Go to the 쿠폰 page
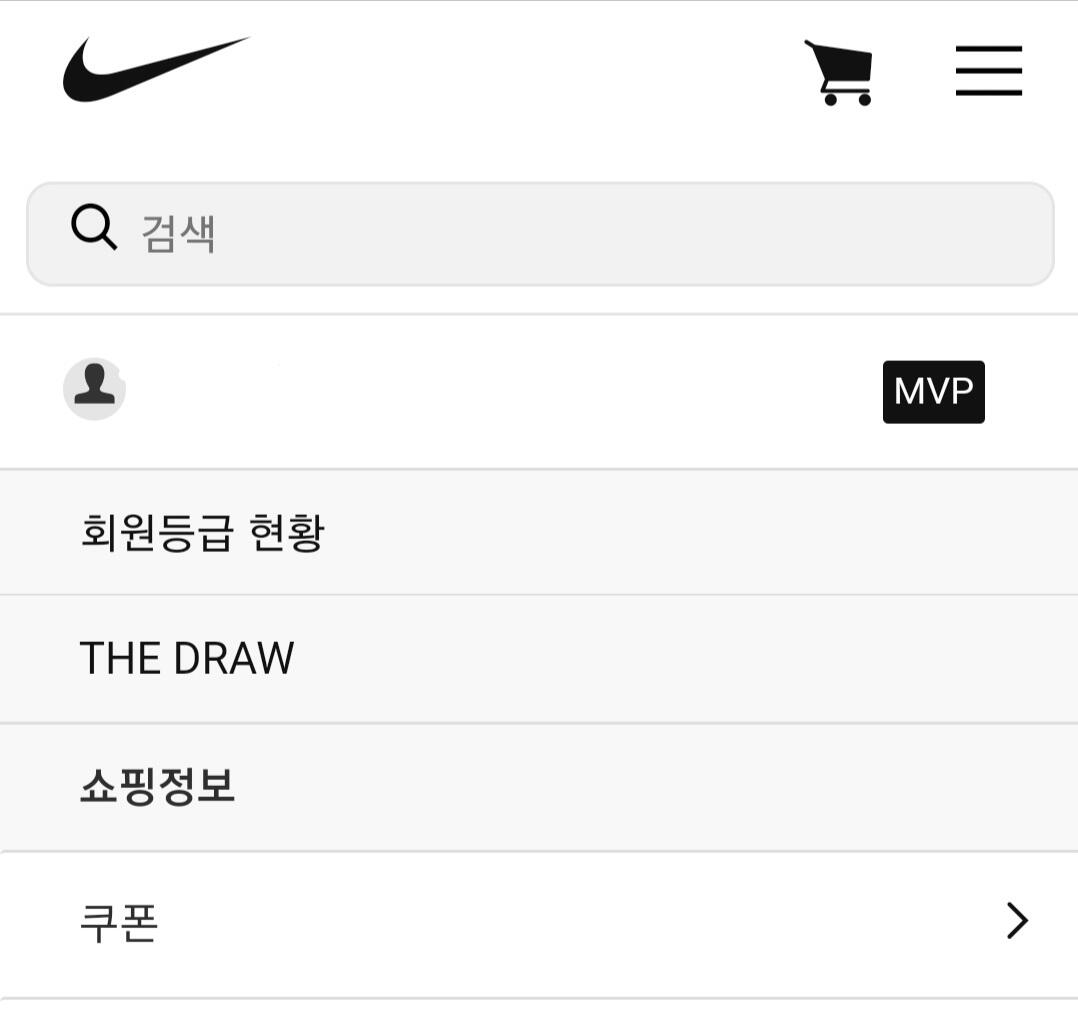The image size is (1078, 1025). [539, 924]
